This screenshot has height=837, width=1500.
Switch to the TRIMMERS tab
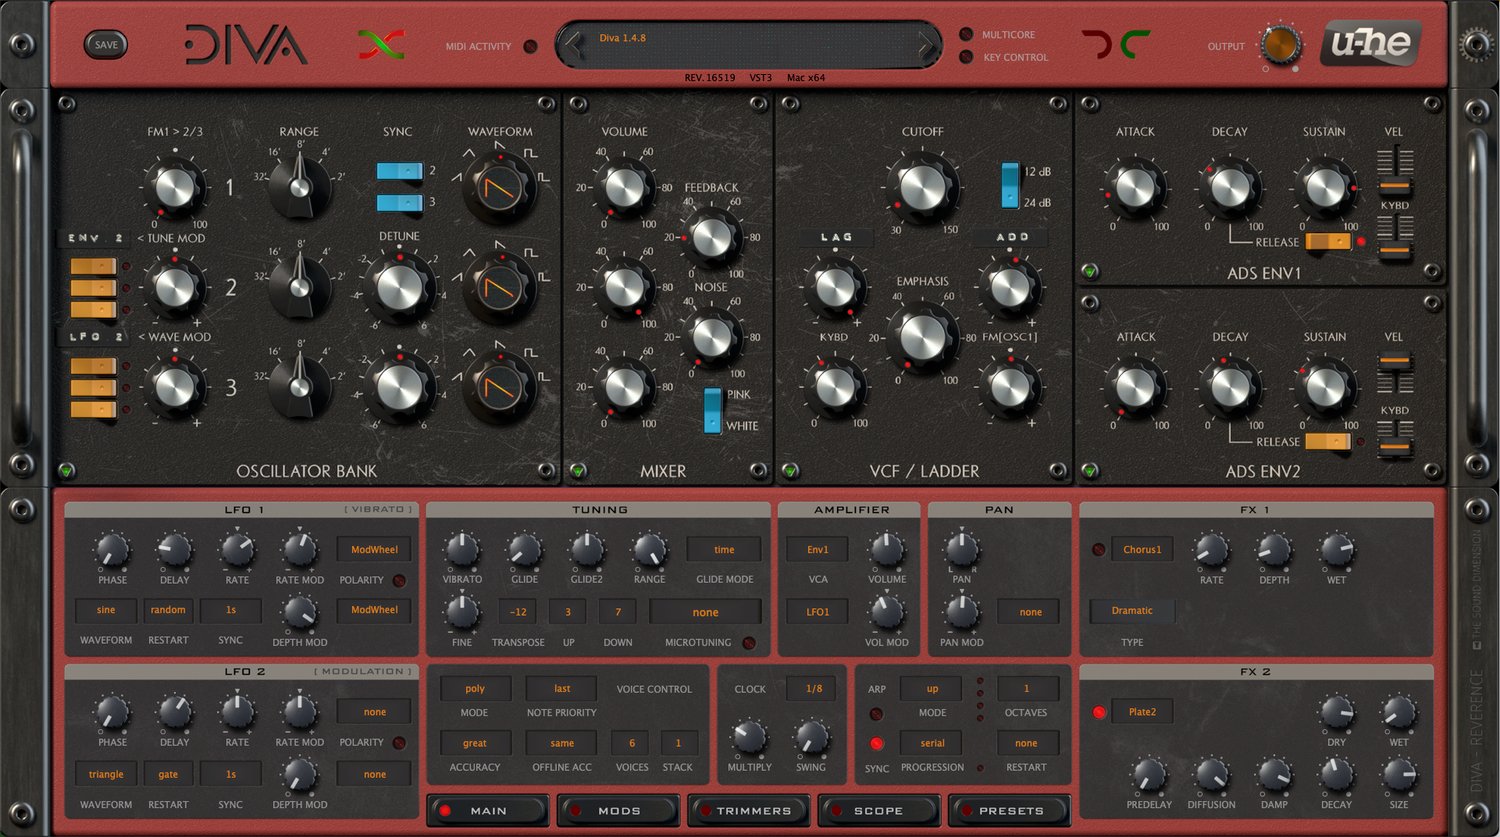click(x=749, y=811)
